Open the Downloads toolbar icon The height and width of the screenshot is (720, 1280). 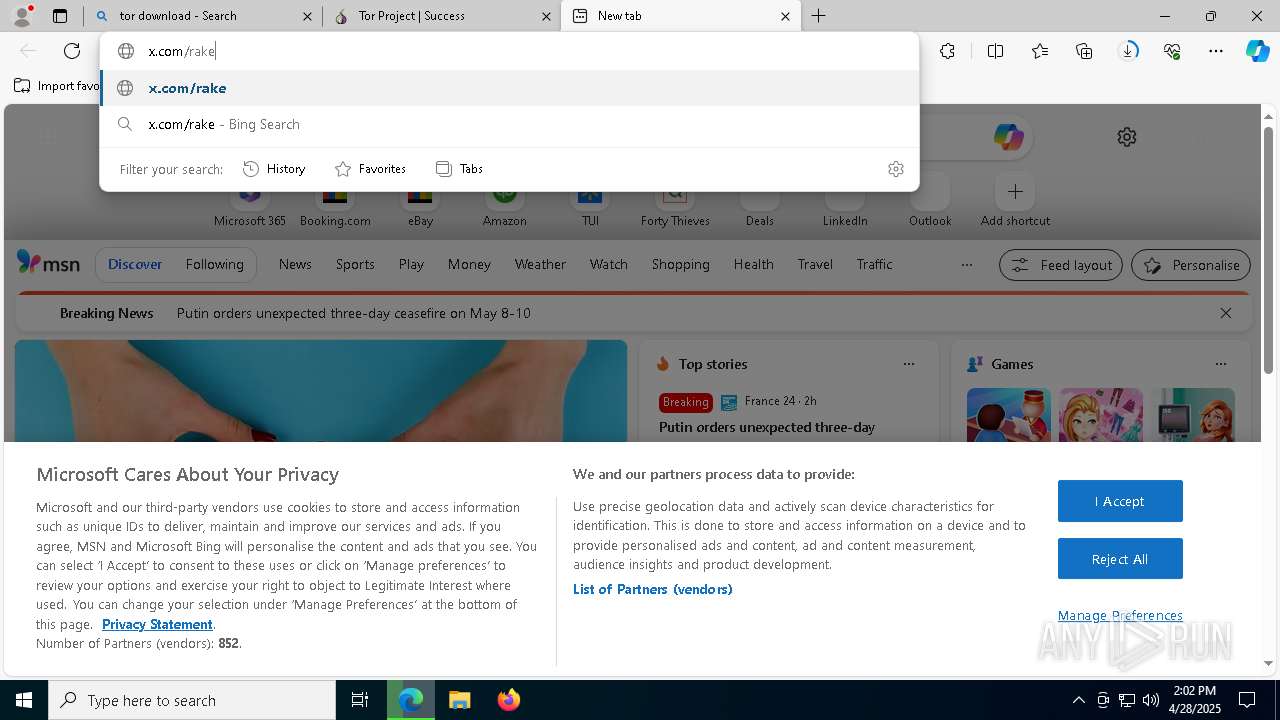point(1128,51)
